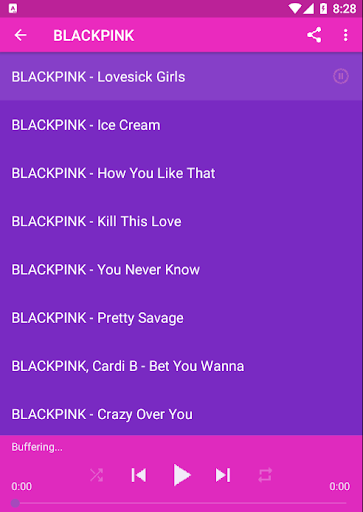363x512 pixels.
Task: Tap the notification icon in status bar
Action: tap(13, 9)
